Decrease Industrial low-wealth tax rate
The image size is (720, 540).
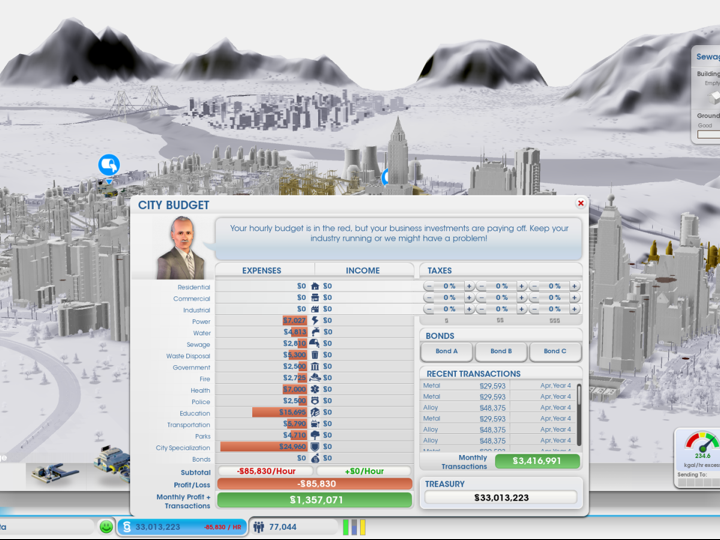pos(429,309)
